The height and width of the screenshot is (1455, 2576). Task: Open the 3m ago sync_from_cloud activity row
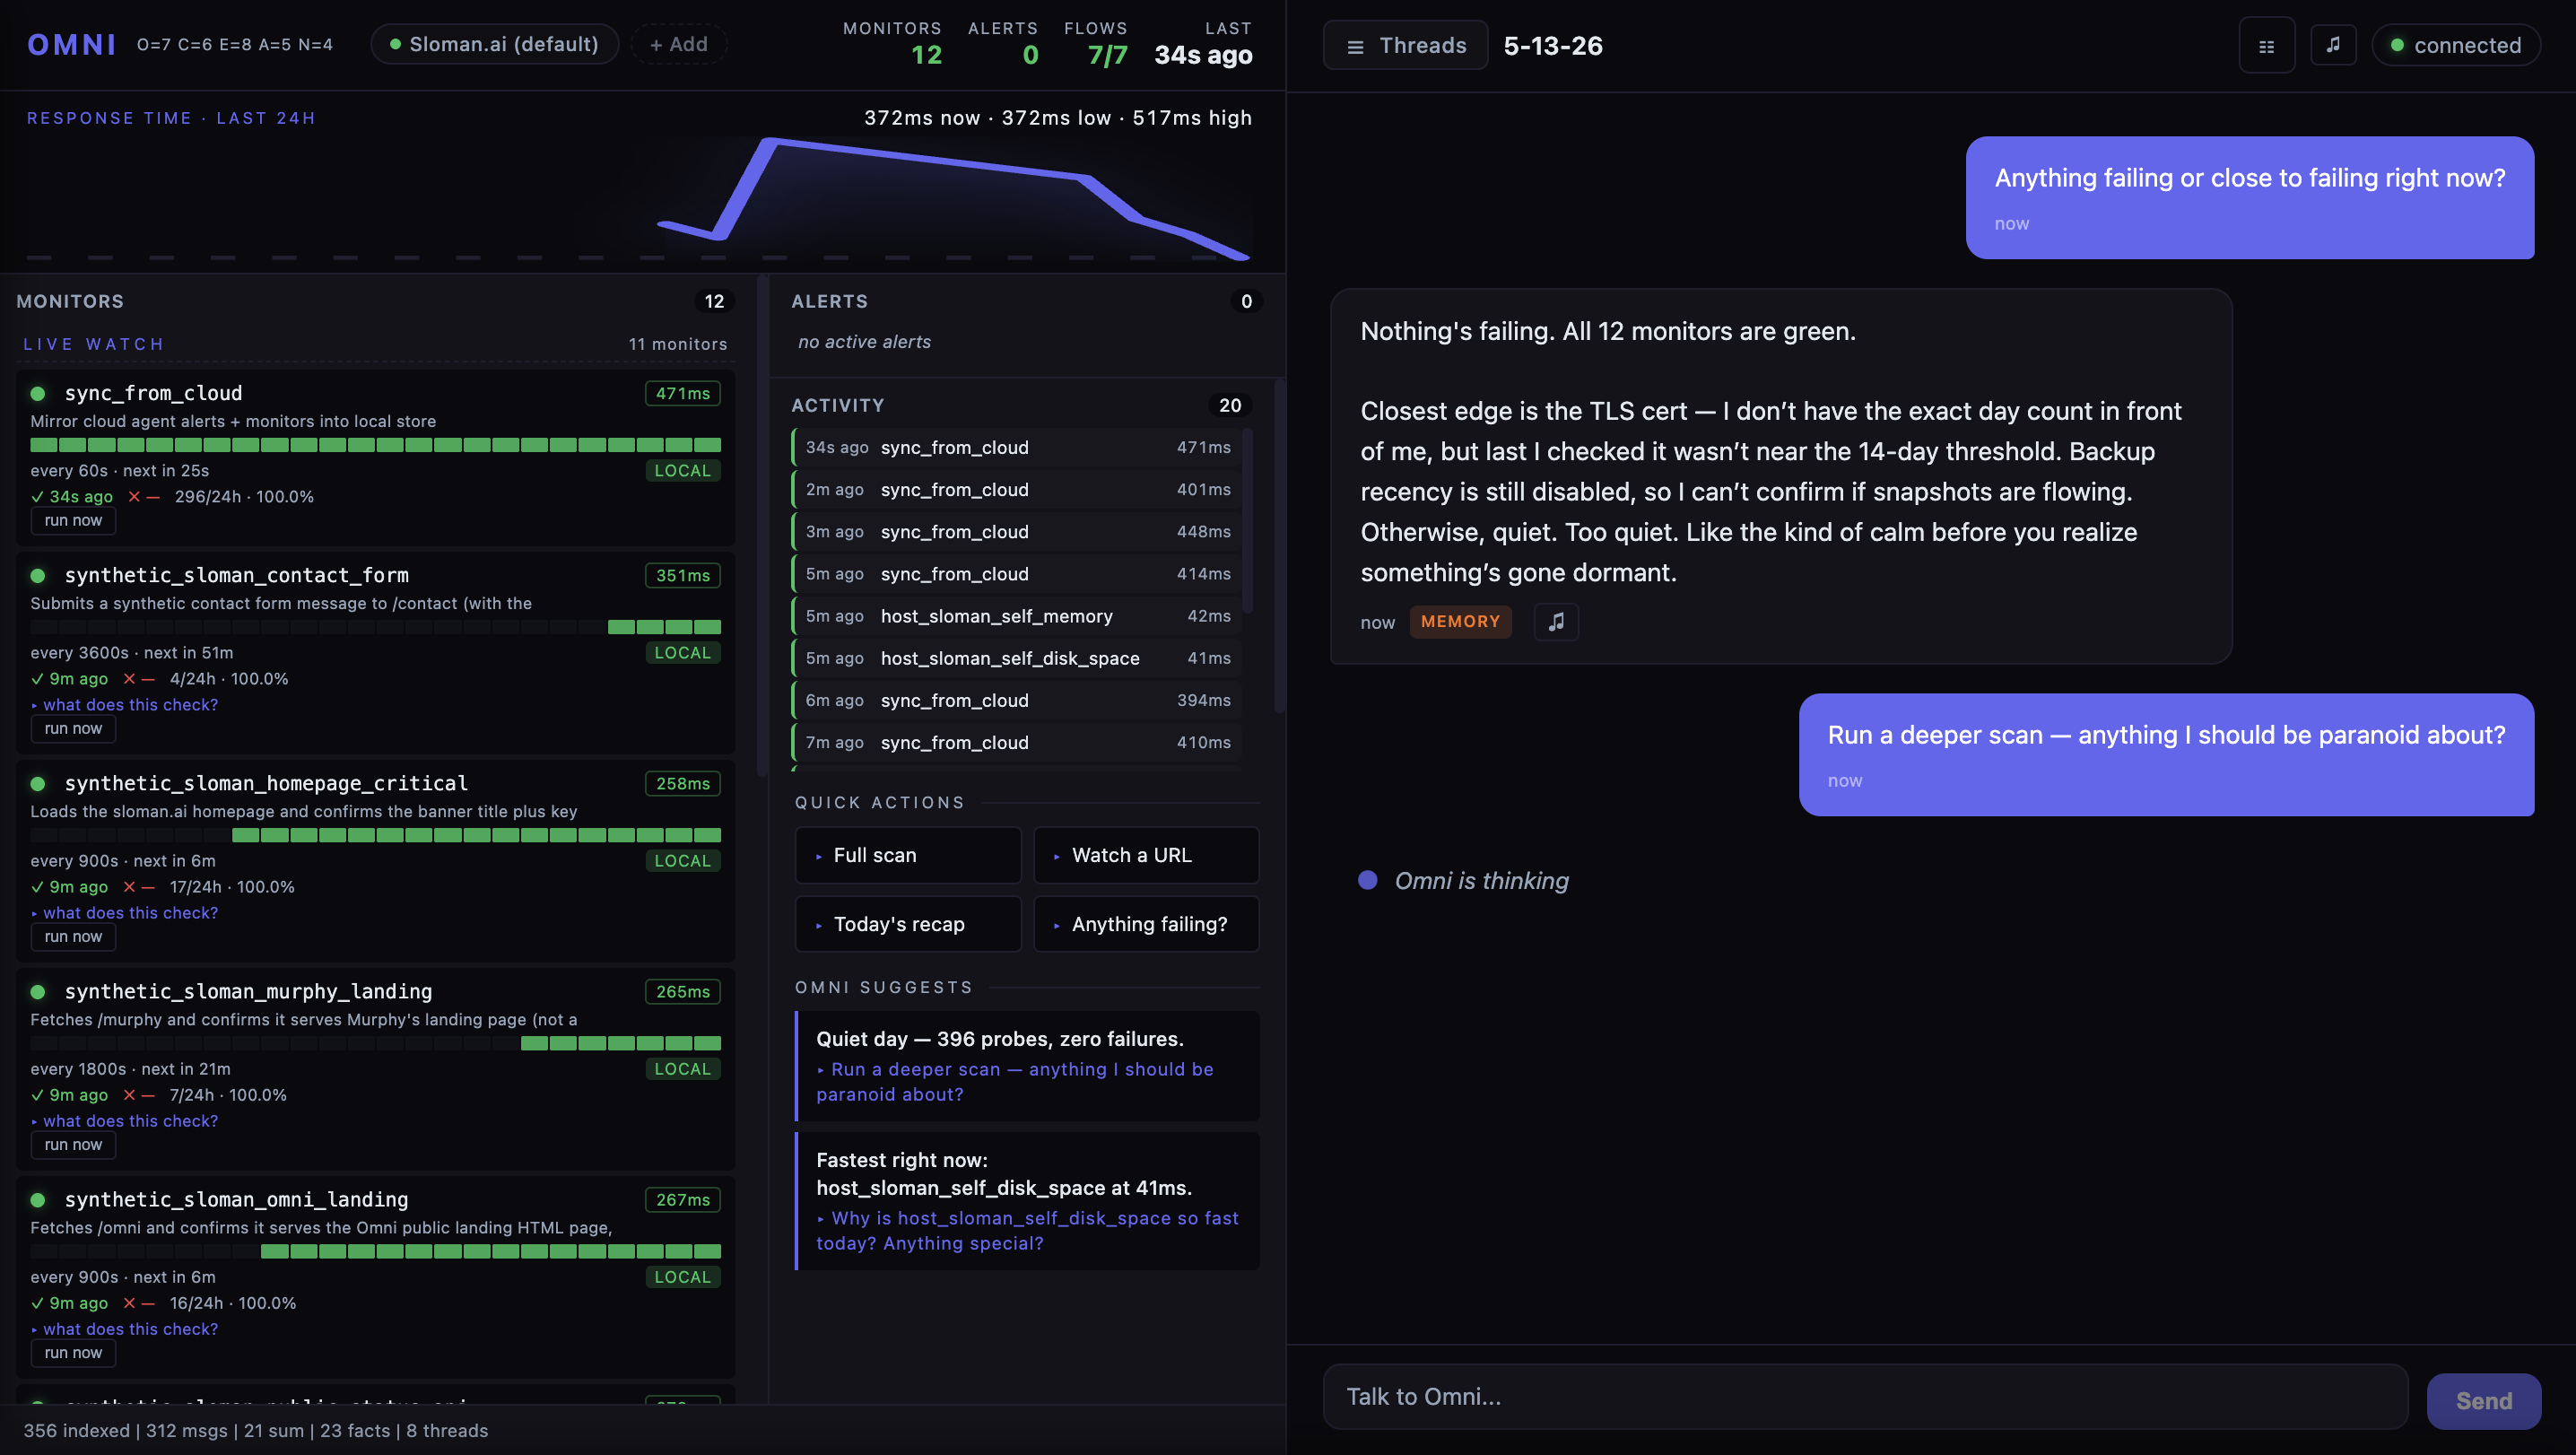[x=1018, y=531]
